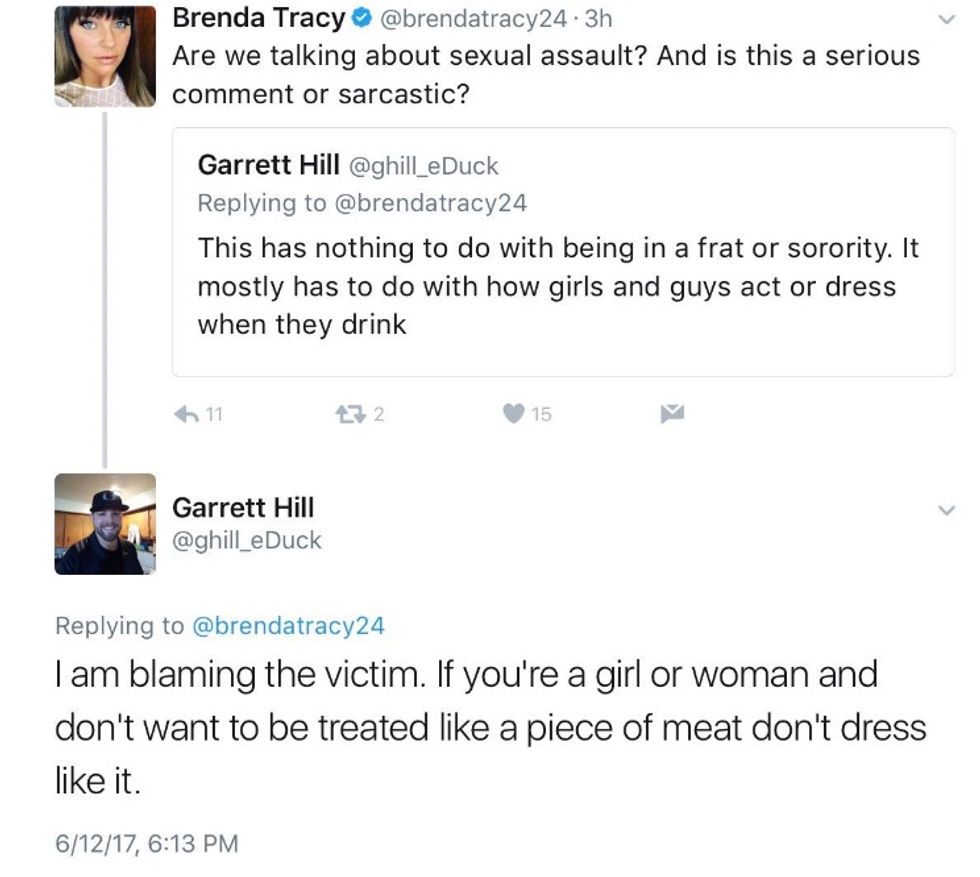The width and height of the screenshot is (980, 877).
Task: Click the like count 15
Action: [x=541, y=414]
